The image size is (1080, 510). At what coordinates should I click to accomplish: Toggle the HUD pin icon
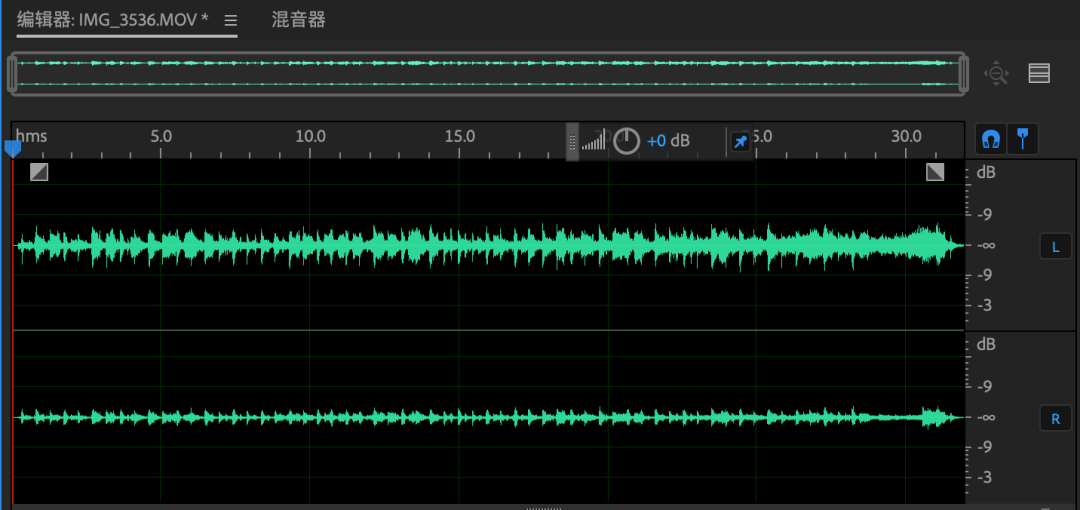[x=740, y=142]
